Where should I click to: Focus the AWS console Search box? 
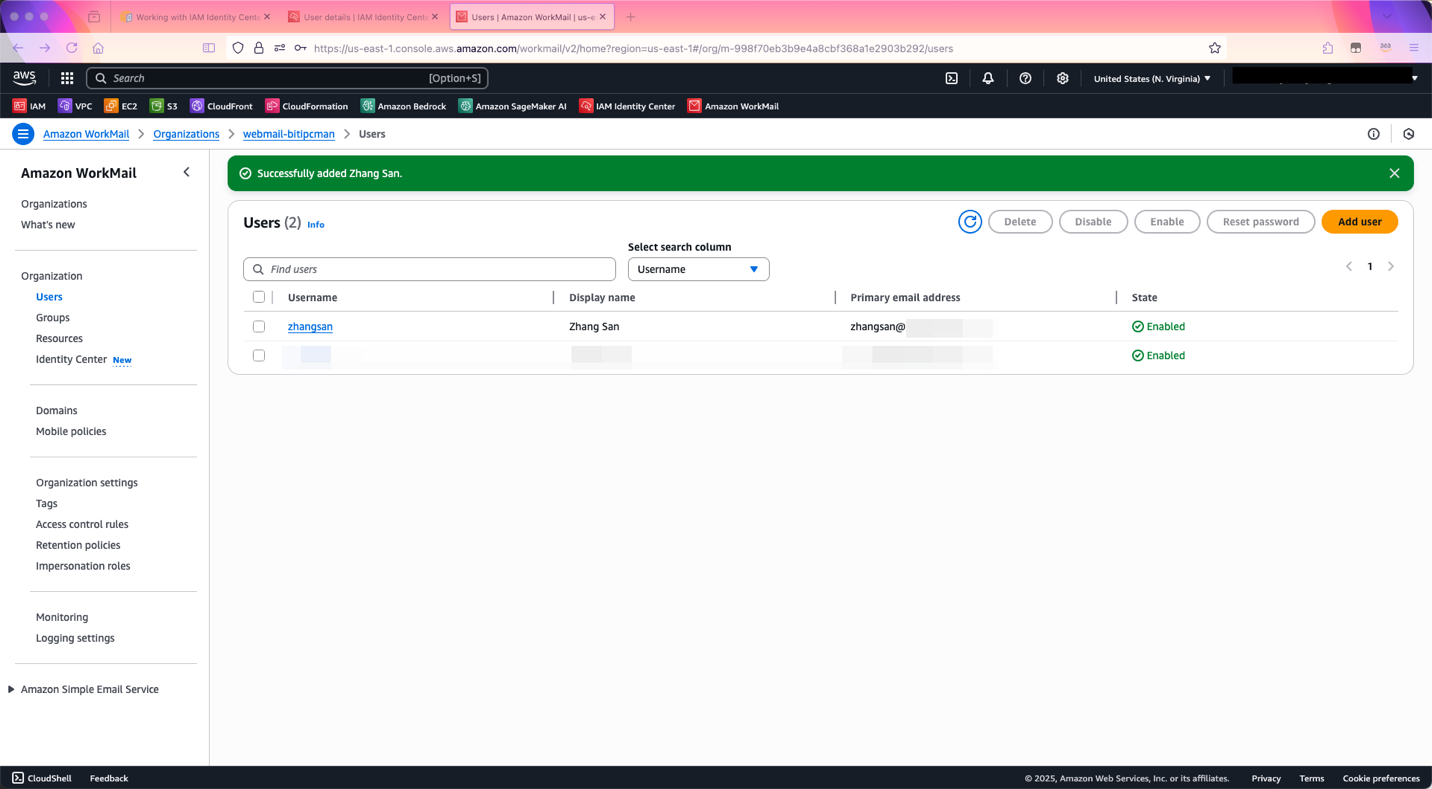coord(287,78)
